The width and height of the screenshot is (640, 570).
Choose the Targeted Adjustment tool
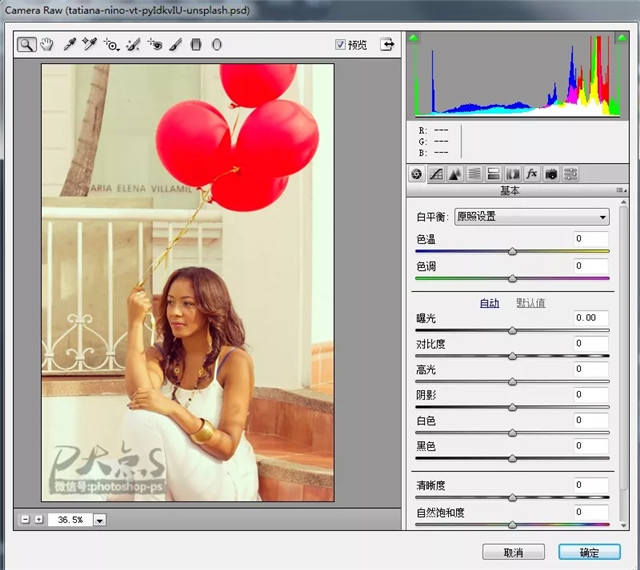(111, 45)
